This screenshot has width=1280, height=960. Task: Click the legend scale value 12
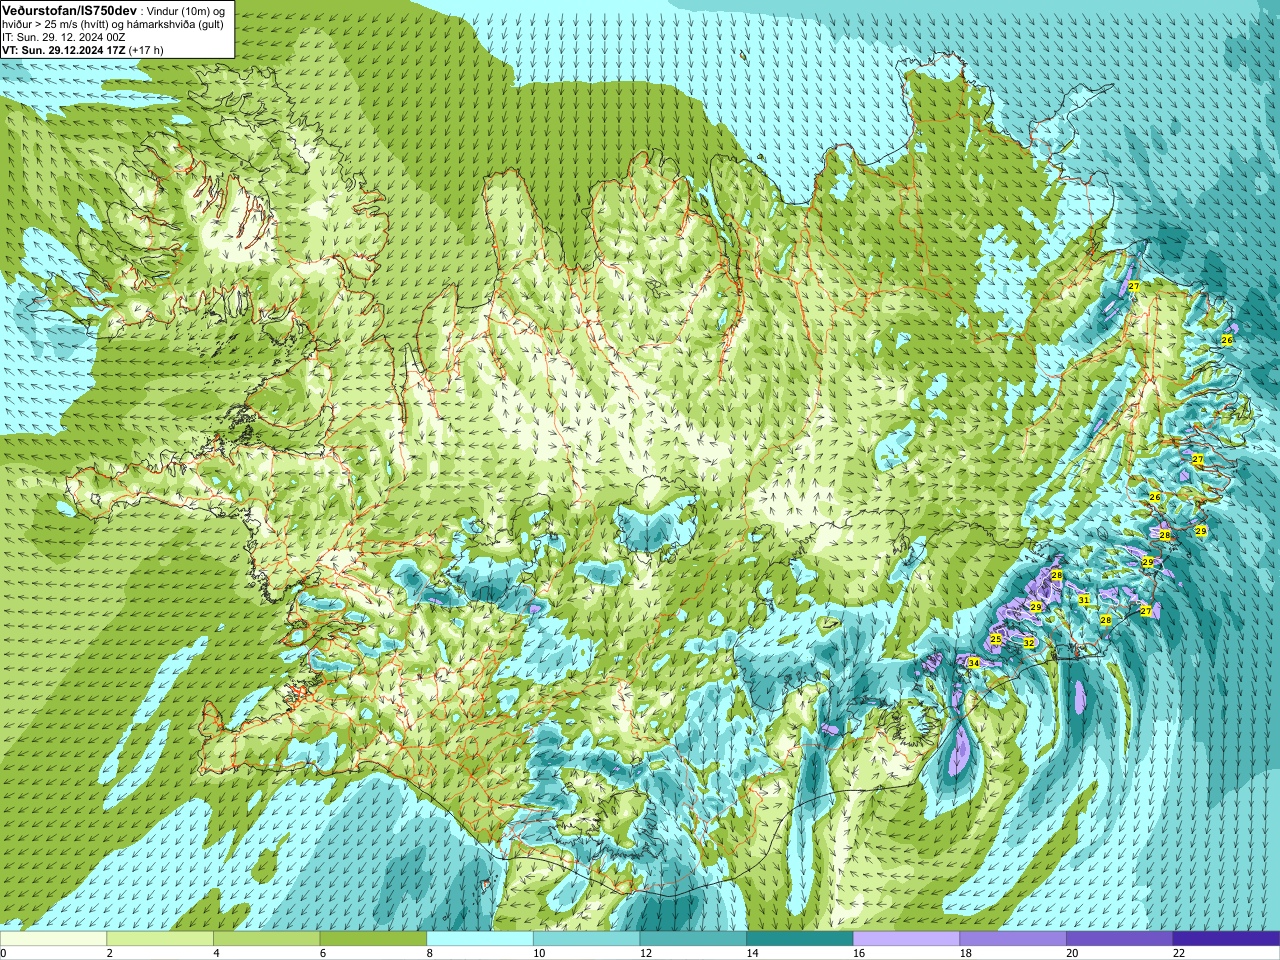tap(646, 953)
